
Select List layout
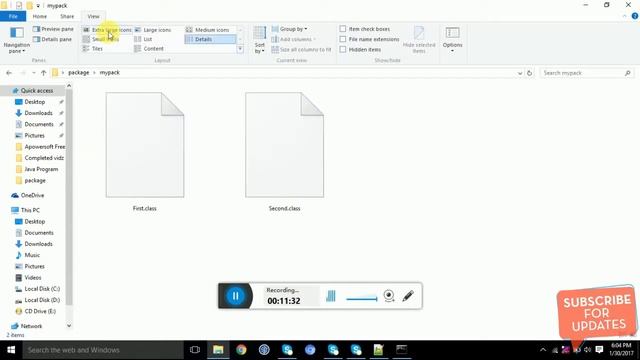click(x=144, y=39)
